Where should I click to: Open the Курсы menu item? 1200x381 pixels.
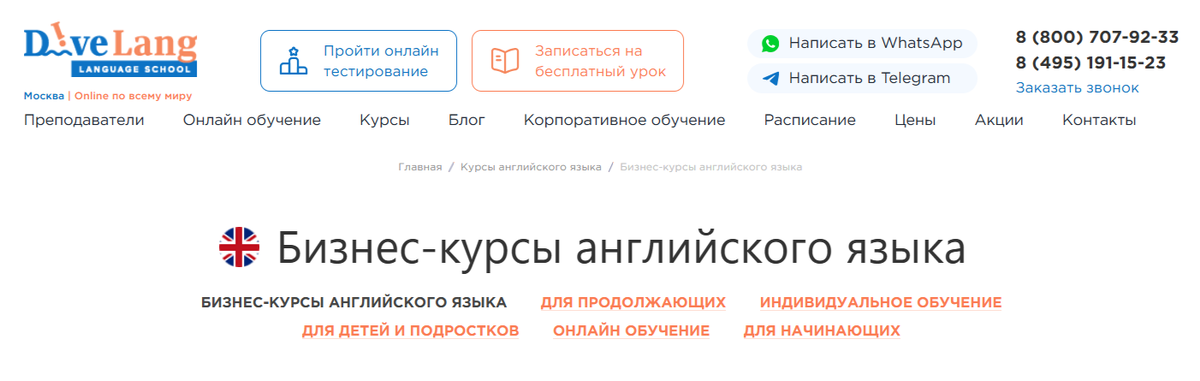tap(385, 120)
